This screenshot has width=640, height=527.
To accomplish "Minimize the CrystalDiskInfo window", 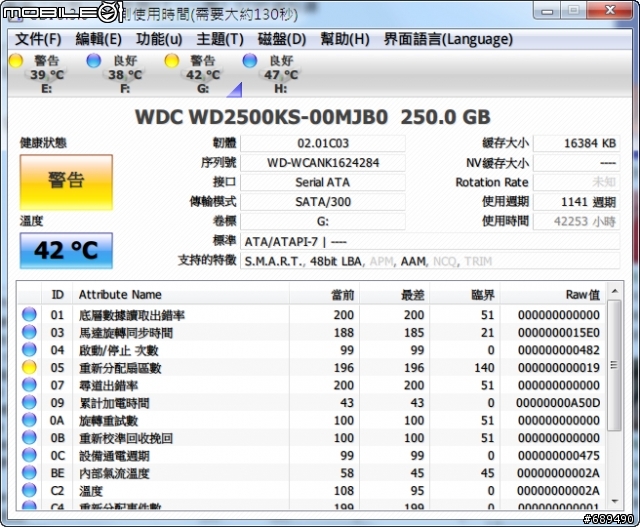I will tap(547, 11).
